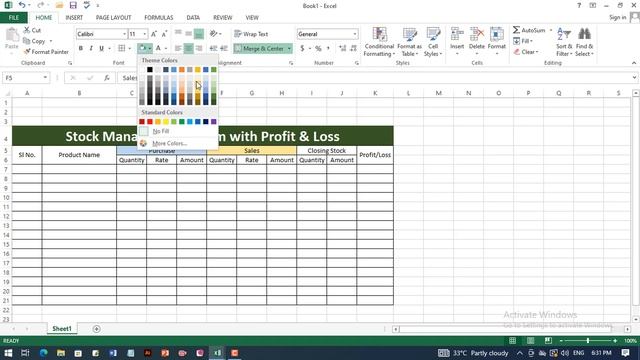Image resolution: width=640 pixels, height=360 pixels.
Task: Open Sort & Filter dropdown
Action: pyautogui.click(x=564, y=42)
